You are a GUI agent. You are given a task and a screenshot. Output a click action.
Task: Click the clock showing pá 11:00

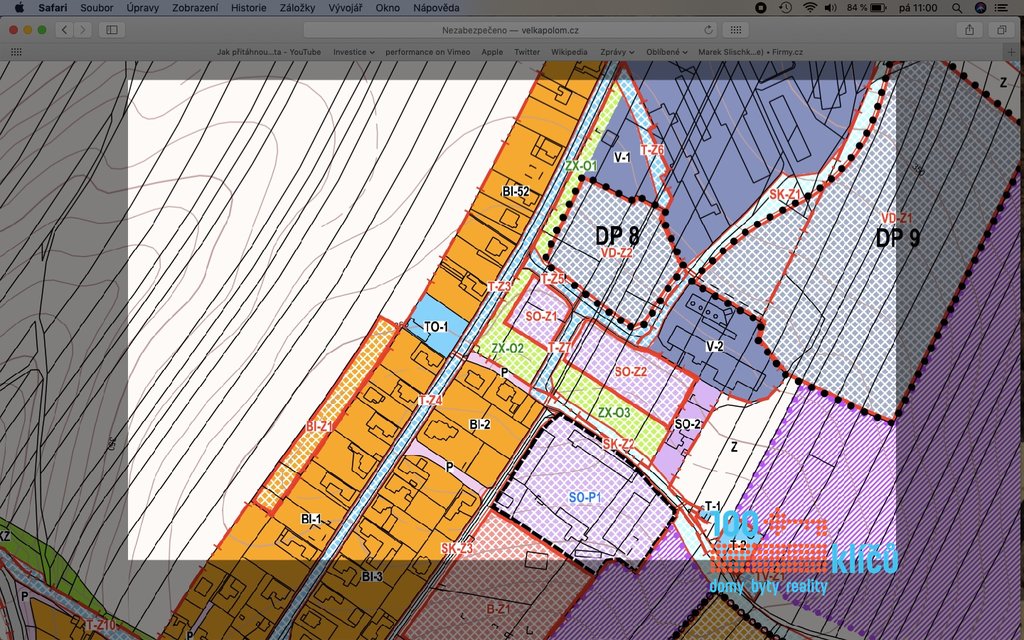918,8
